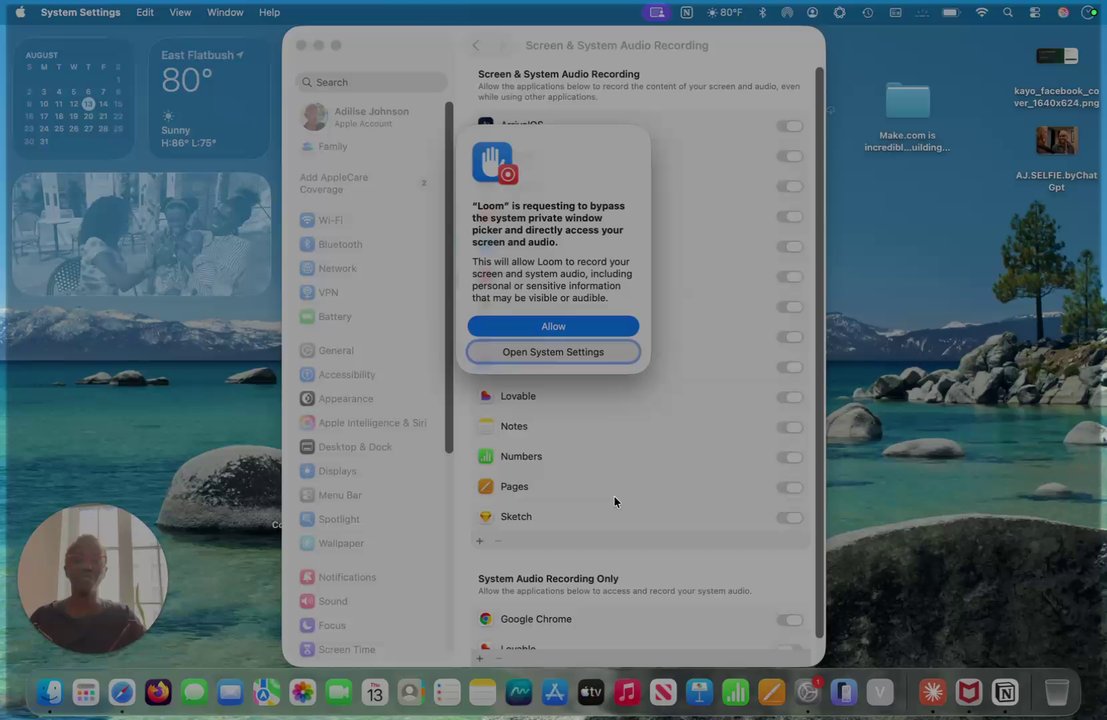Click the Search field in the sidebar
The image size is (1107, 720).
(x=371, y=82)
